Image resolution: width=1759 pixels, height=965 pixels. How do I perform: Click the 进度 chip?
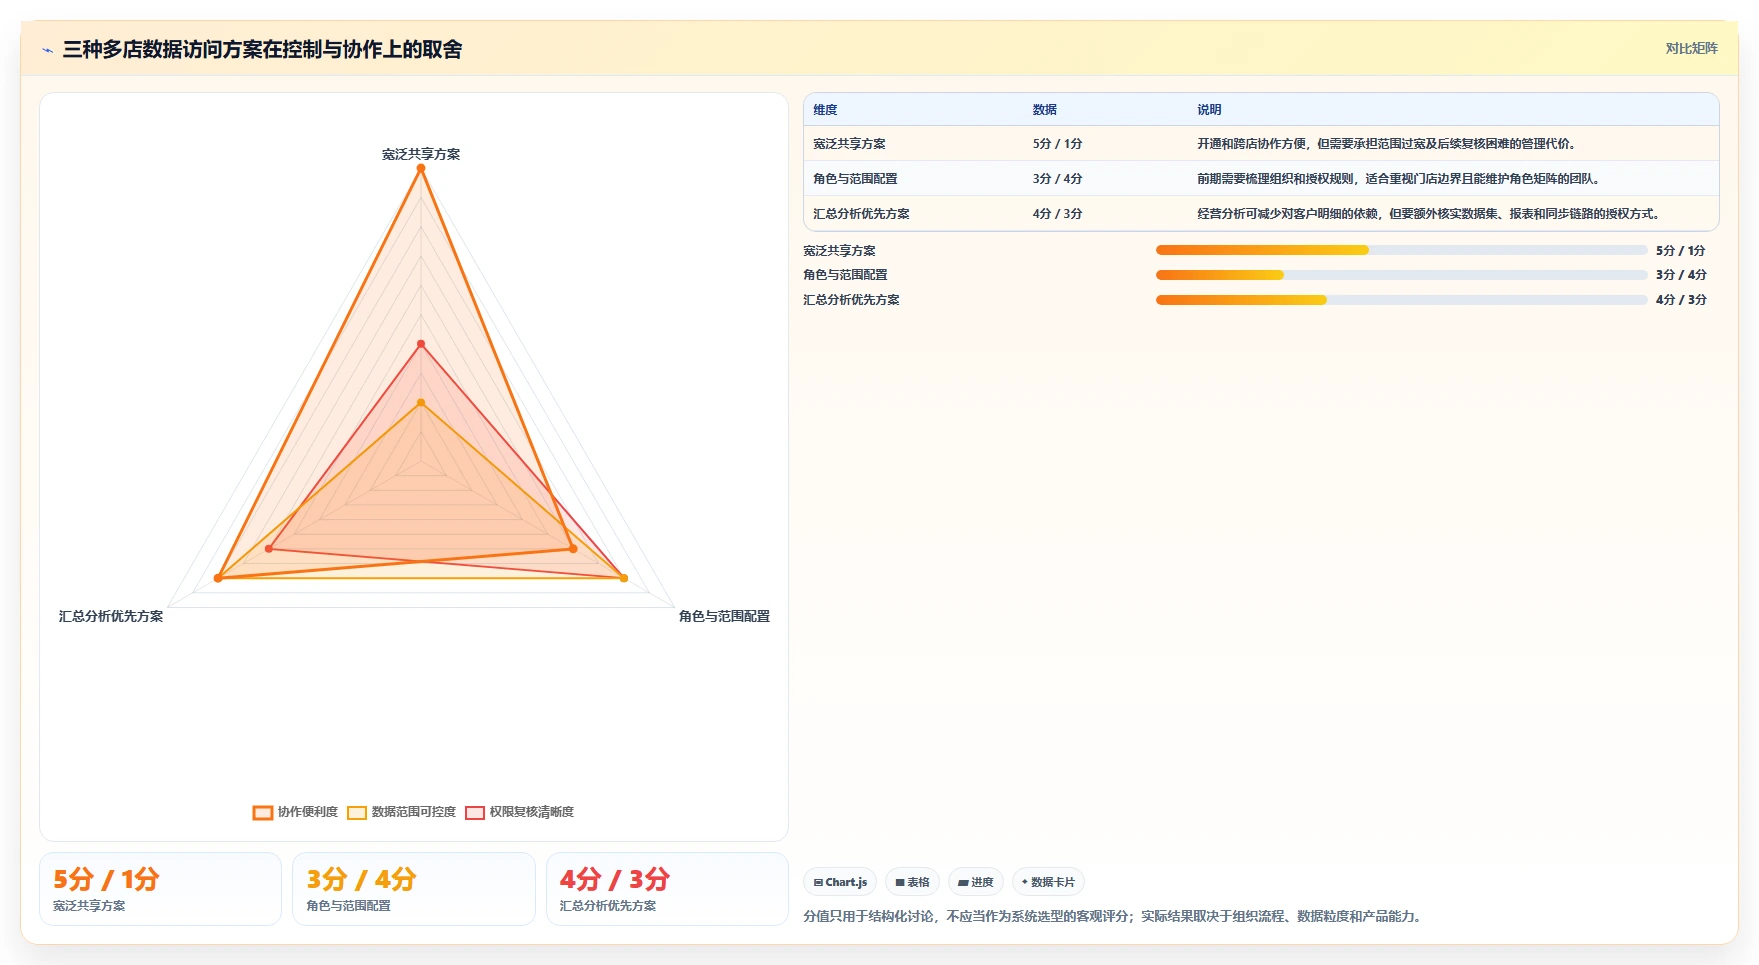[976, 882]
